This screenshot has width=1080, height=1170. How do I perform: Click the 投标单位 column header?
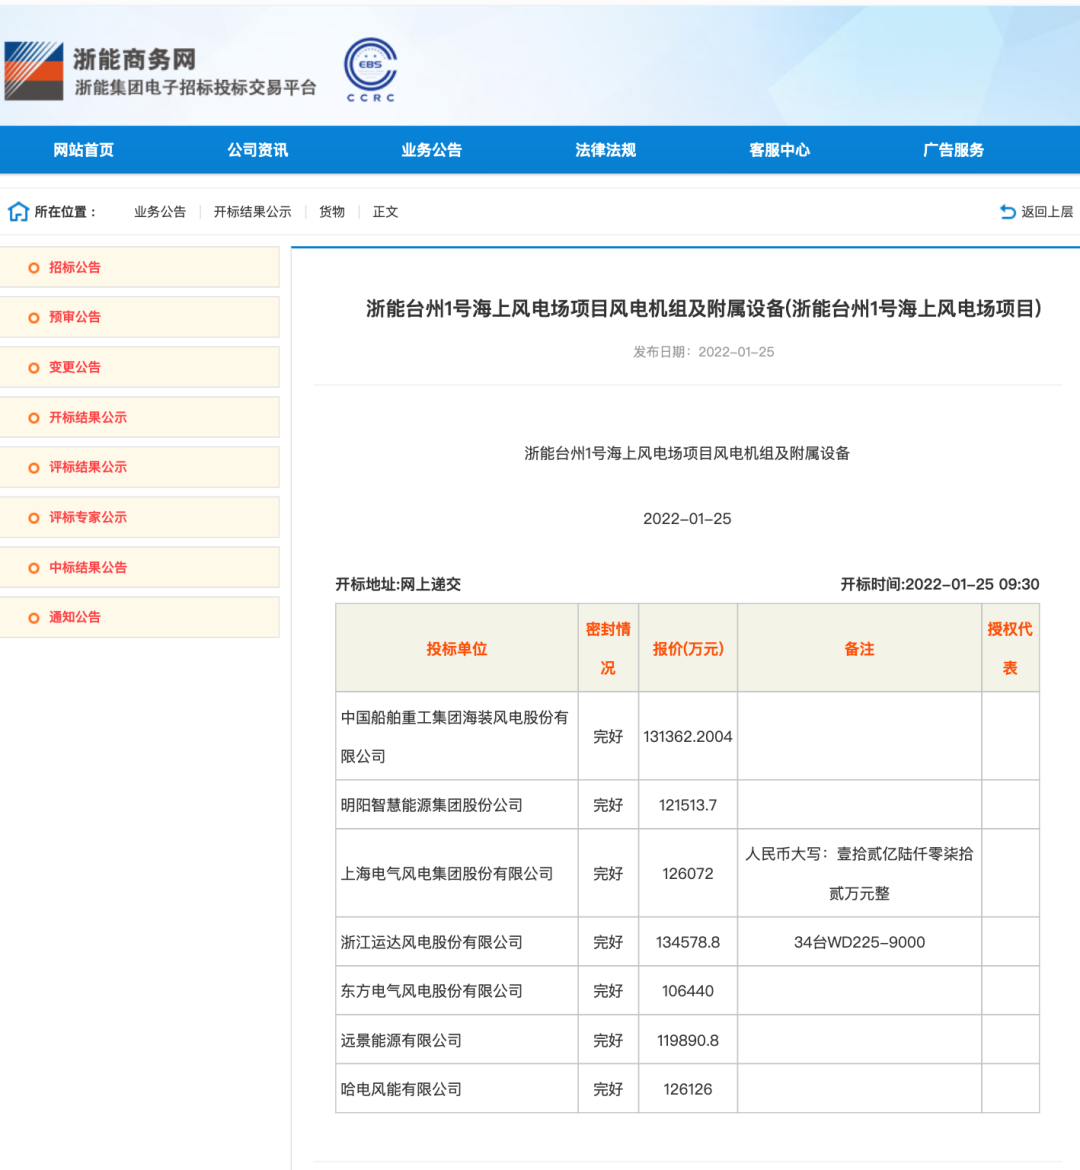[457, 648]
